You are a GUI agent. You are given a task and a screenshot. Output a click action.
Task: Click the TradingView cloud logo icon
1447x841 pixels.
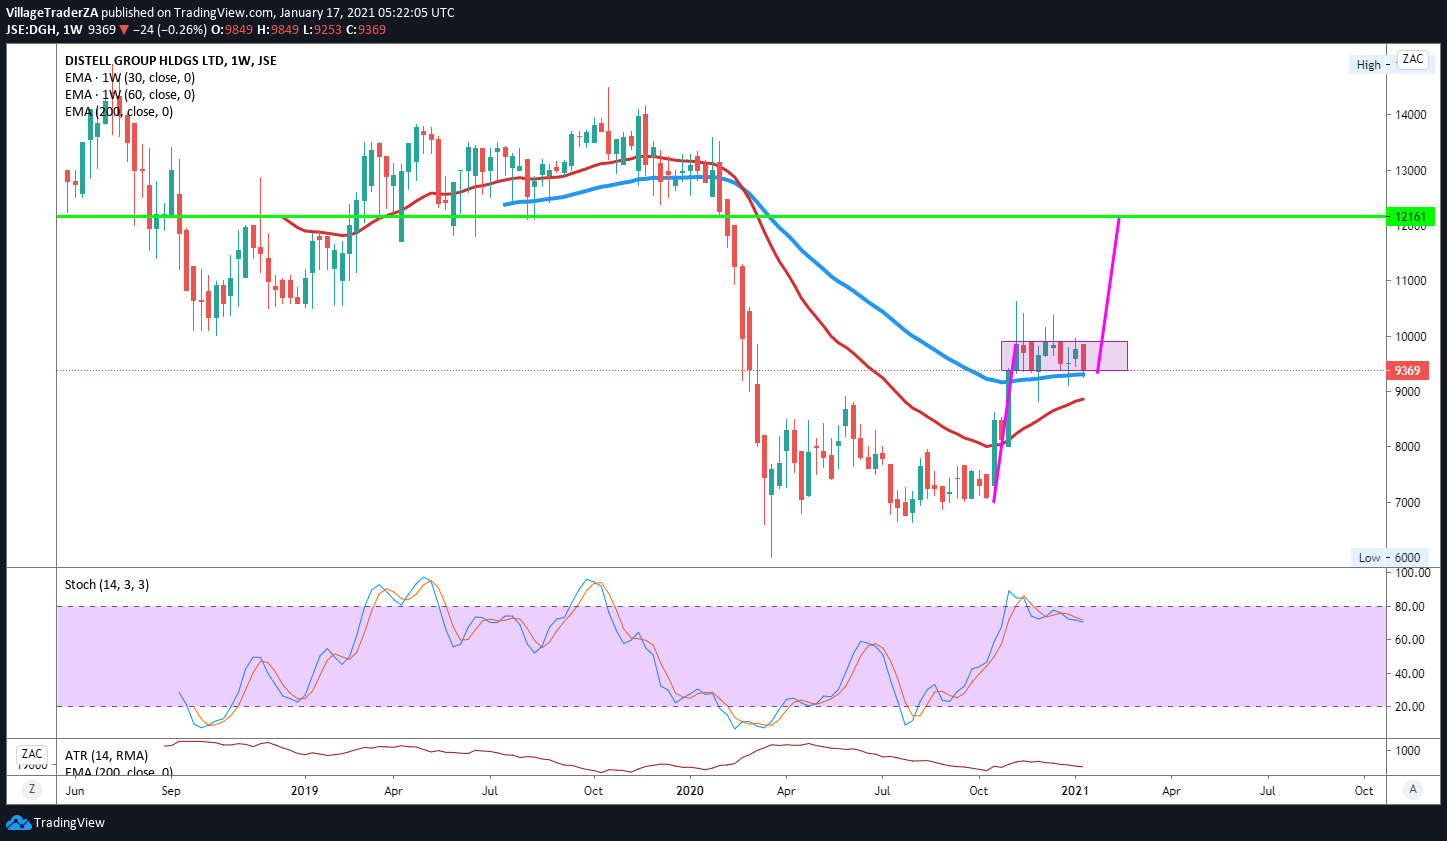tap(18, 822)
